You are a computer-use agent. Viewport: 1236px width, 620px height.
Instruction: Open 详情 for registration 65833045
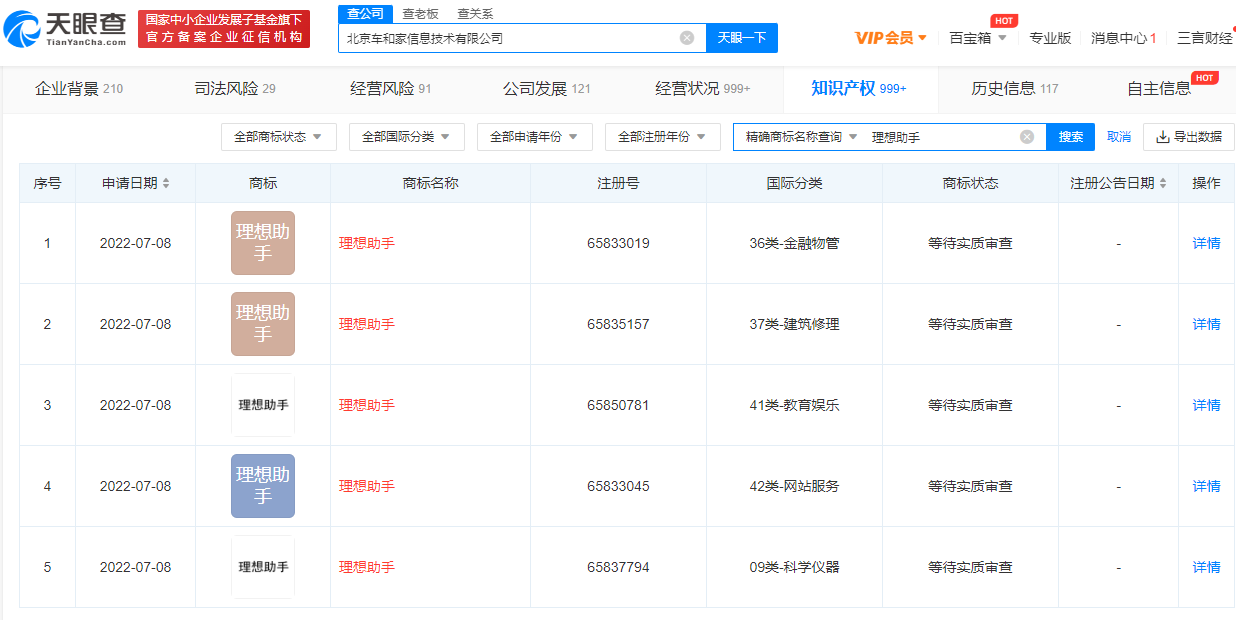pyautogui.click(x=1207, y=486)
